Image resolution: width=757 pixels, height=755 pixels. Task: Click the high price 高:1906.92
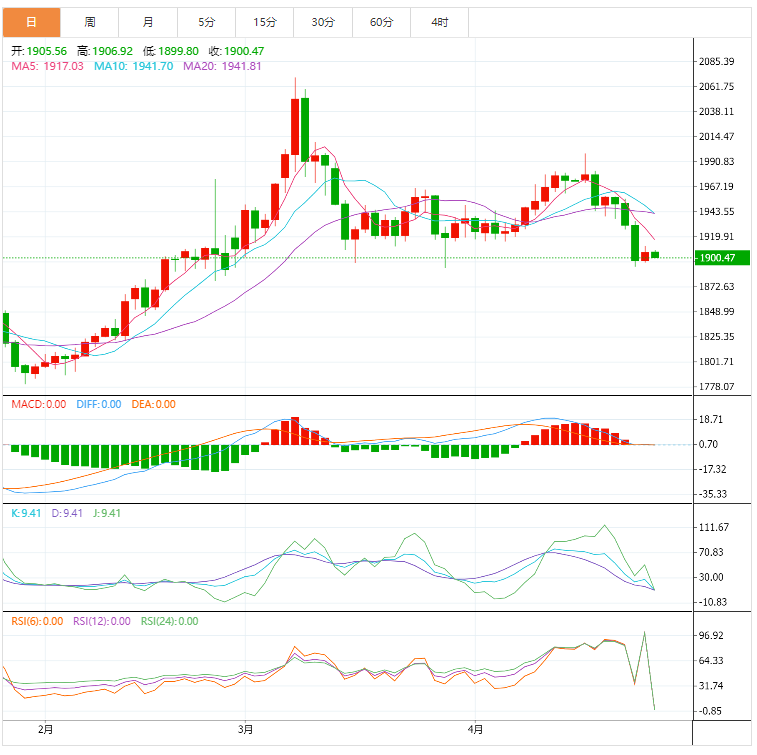(x=105, y=51)
